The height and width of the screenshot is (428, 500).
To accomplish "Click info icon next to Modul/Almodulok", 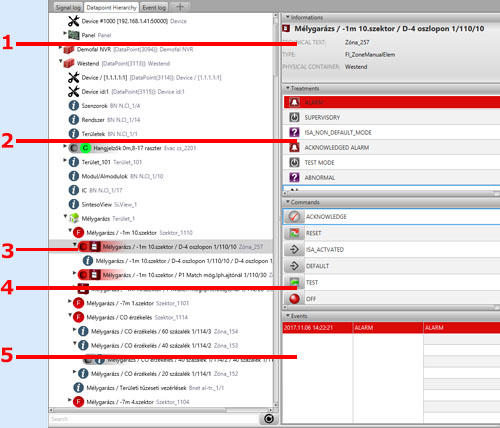I will coord(73,176).
